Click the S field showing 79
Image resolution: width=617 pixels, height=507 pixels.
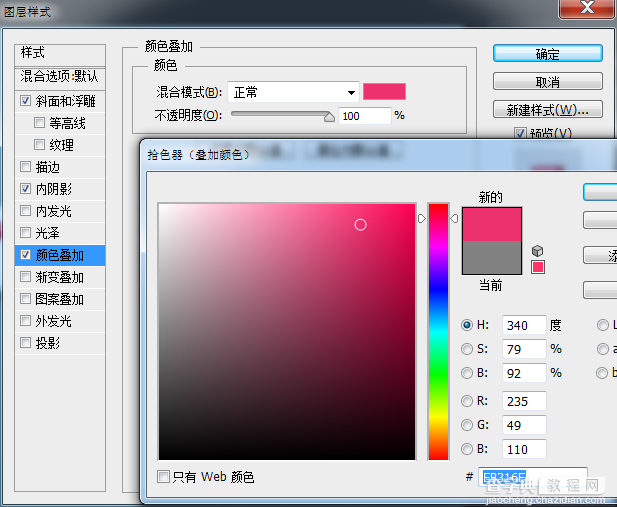pyautogui.click(x=524, y=349)
